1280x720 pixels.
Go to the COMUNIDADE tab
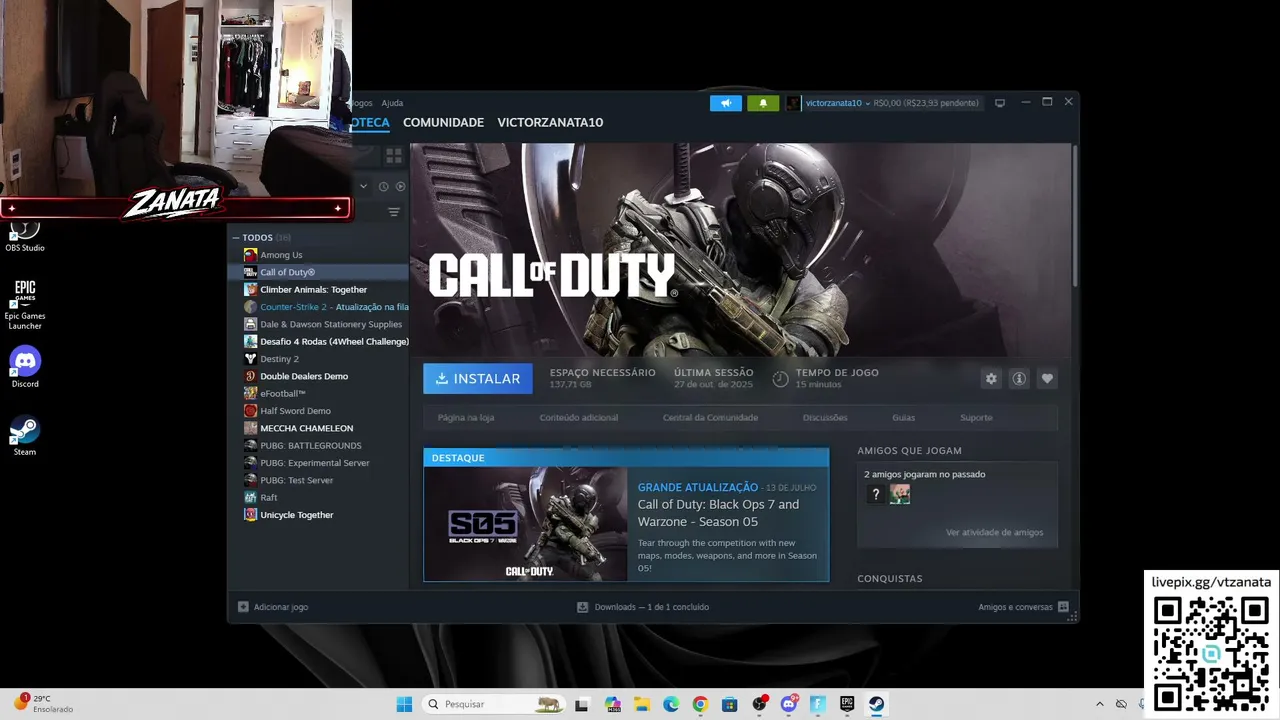click(443, 123)
